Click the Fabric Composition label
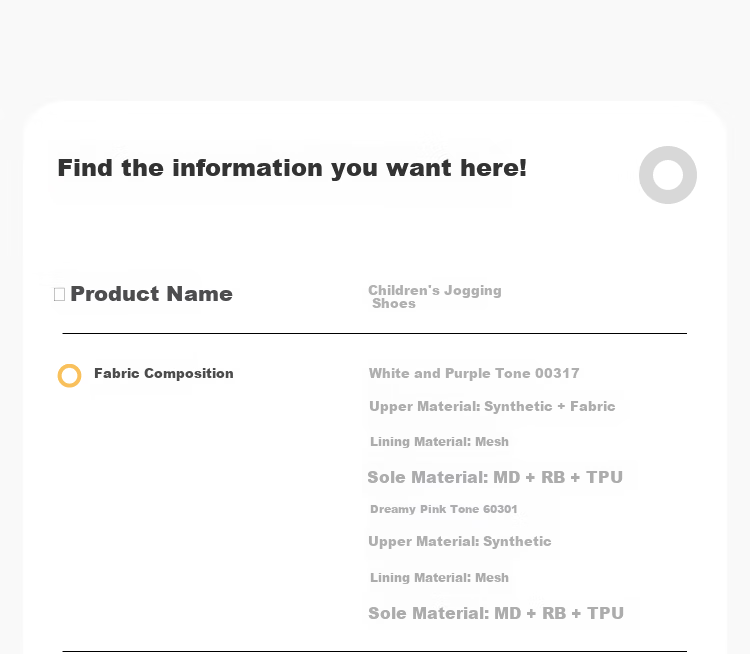 click(164, 373)
